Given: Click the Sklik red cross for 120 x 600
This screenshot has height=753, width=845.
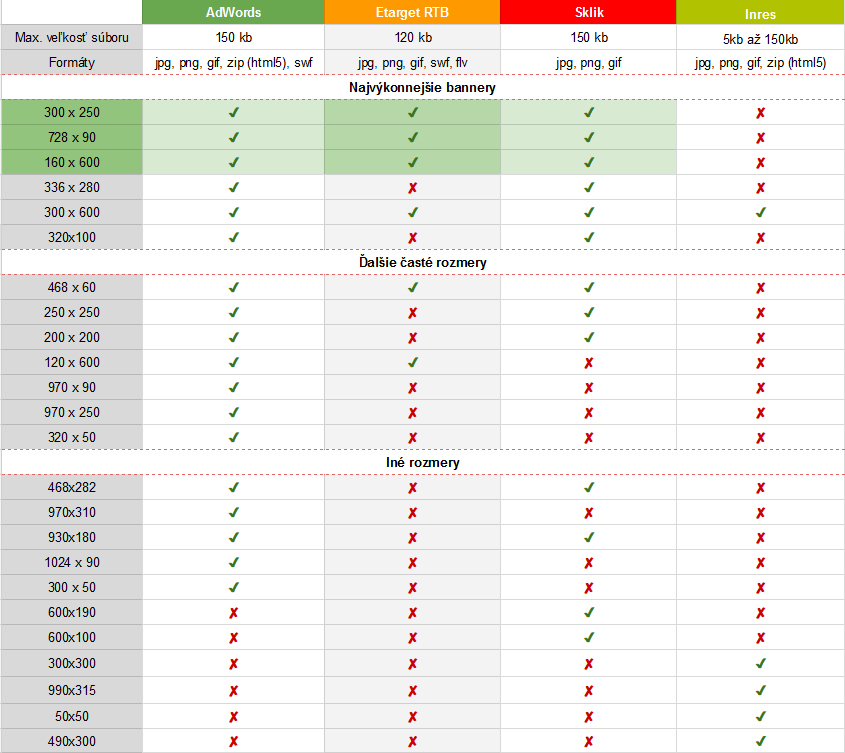Looking at the screenshot, I should tap(588, 363).
